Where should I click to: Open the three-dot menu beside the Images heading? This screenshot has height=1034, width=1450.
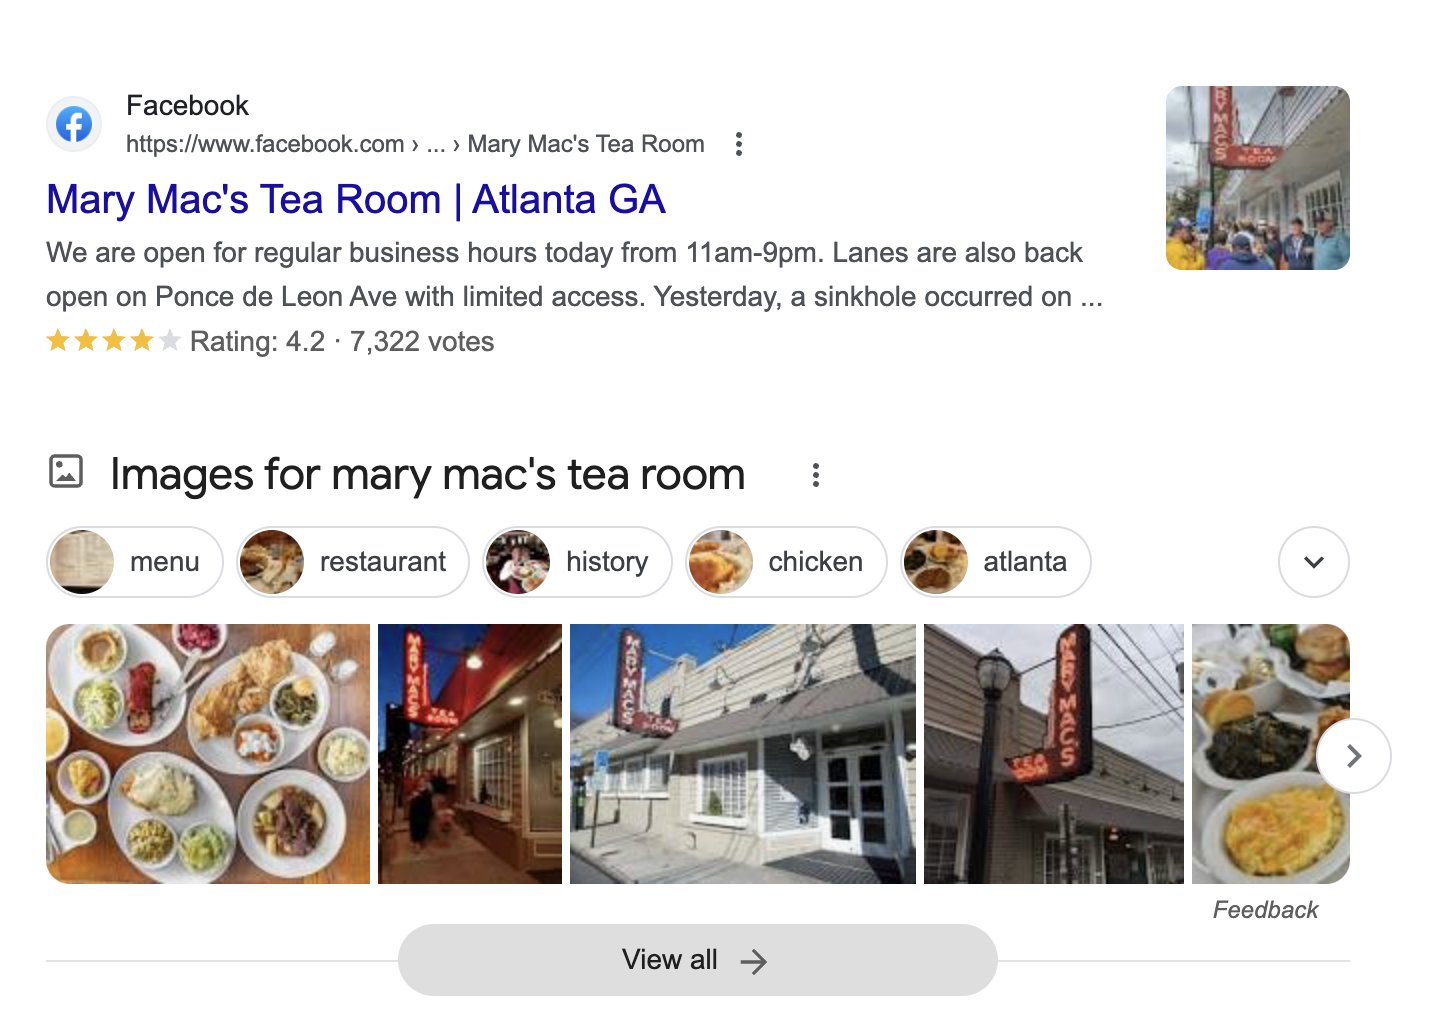(x=816, y=475)
